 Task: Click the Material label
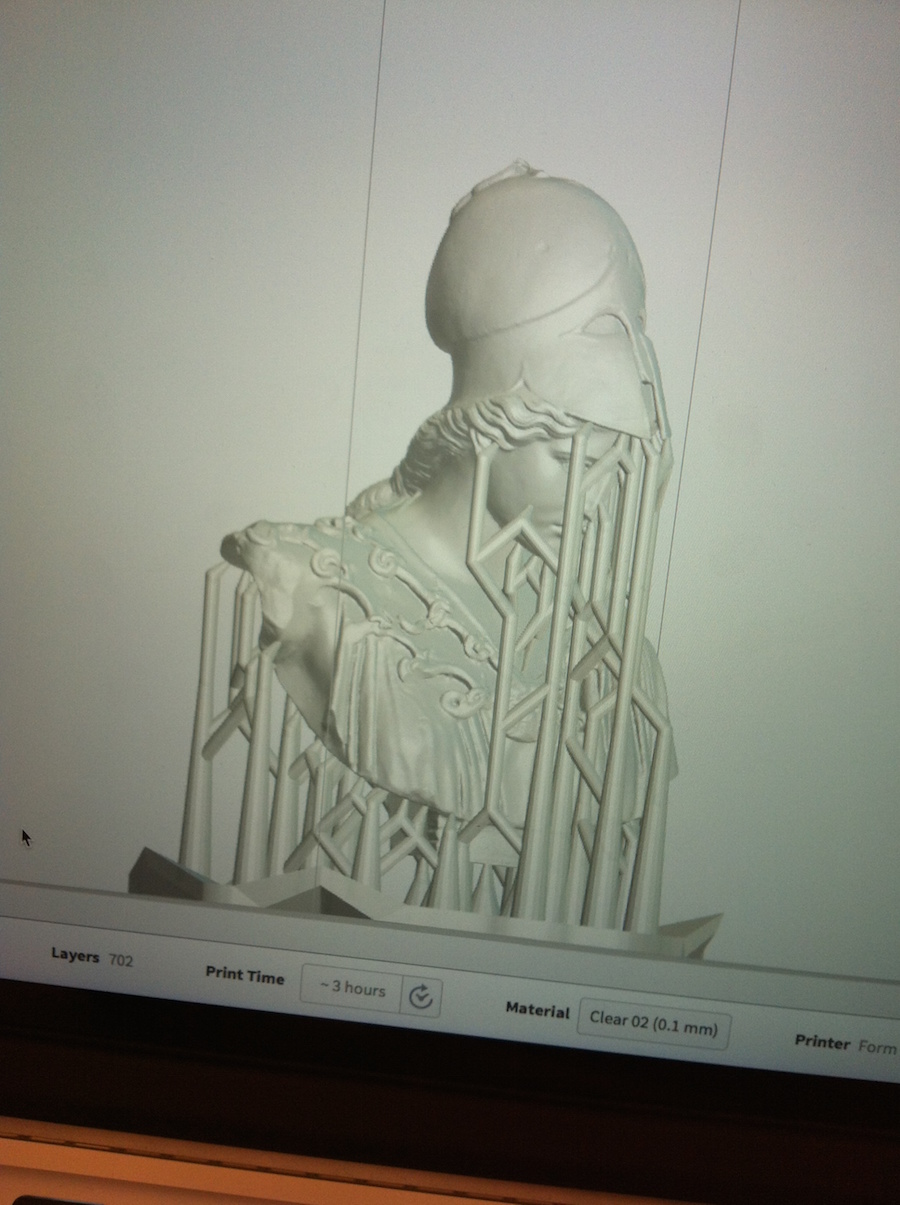tap(537, 1010)
